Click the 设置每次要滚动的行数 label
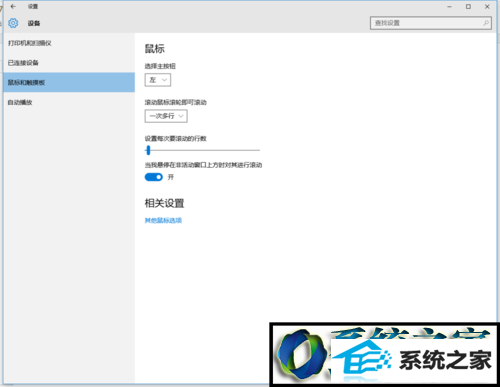Viewport: 500px width, 387px height. (176, 138)
